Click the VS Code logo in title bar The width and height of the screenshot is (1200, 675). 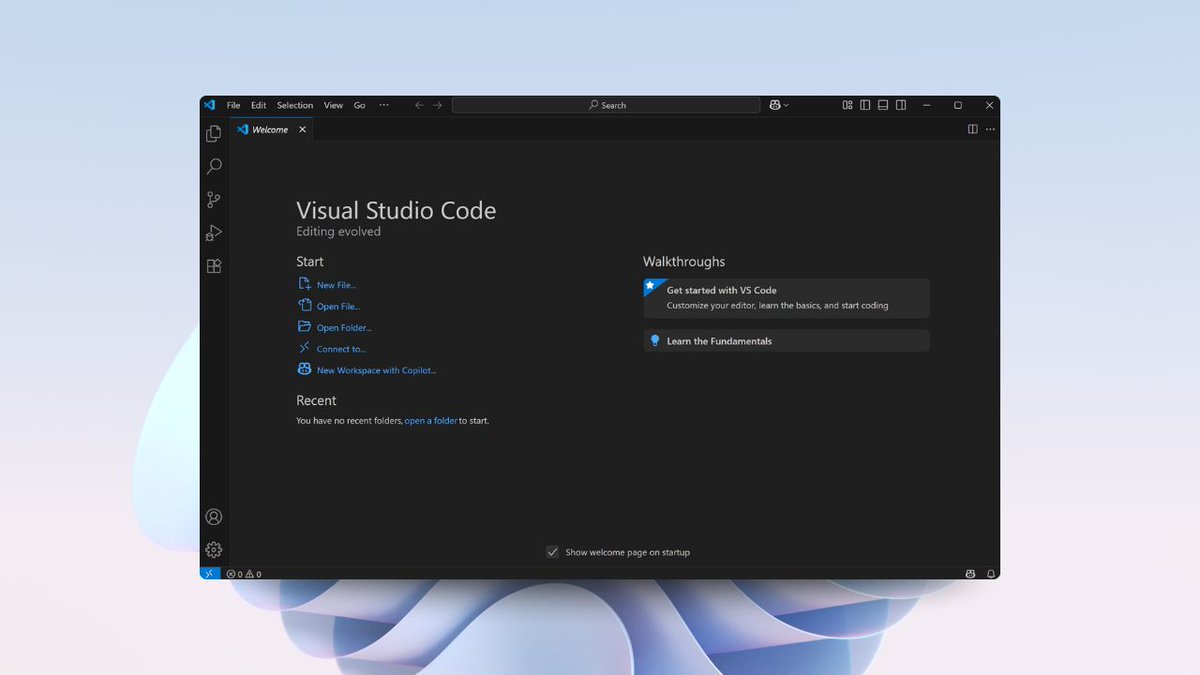tap(209, 105)
